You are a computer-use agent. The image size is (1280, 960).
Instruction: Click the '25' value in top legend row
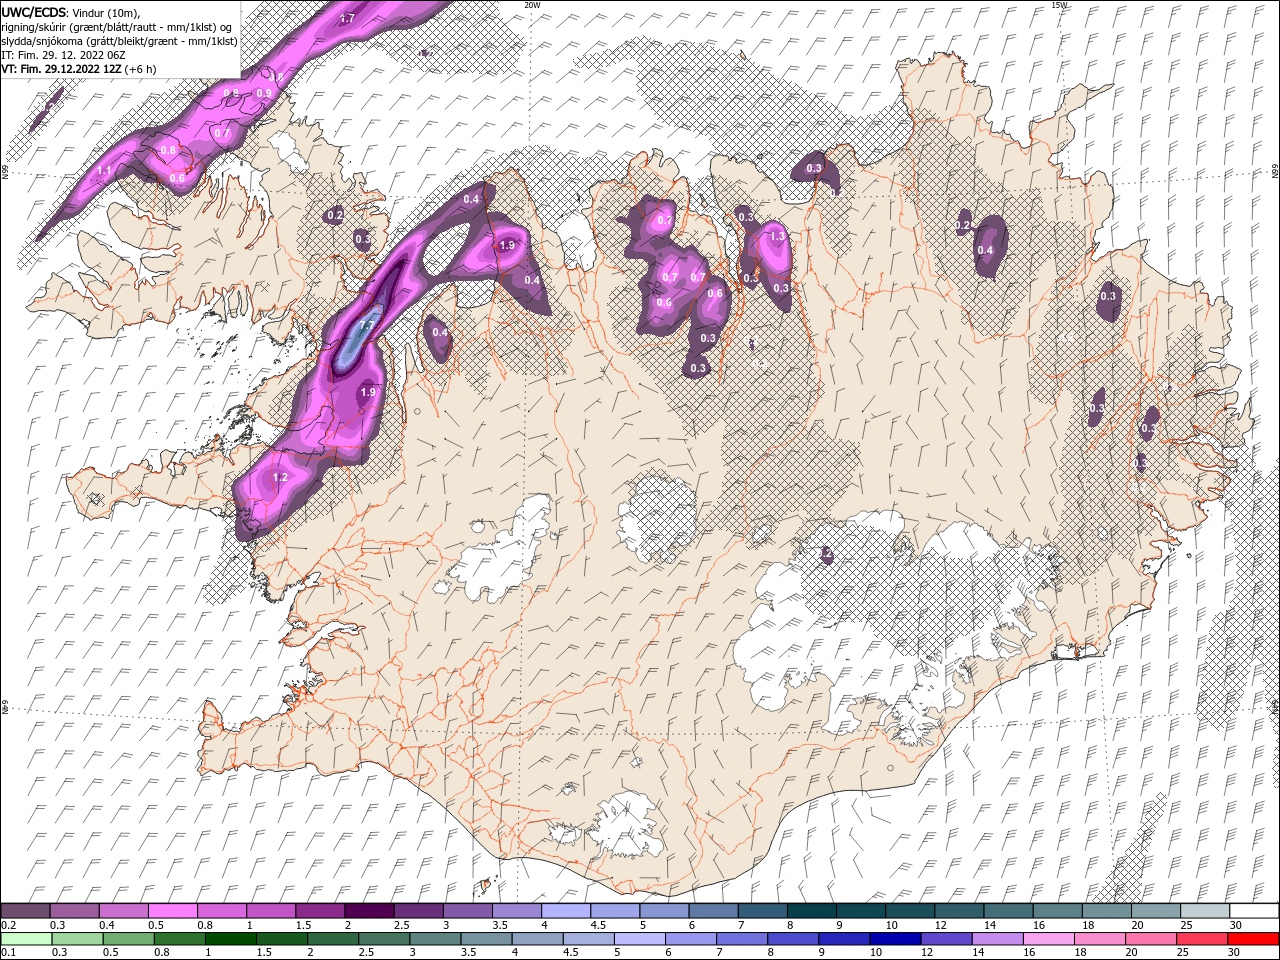pyautogui.click(x=1185, y=925)
